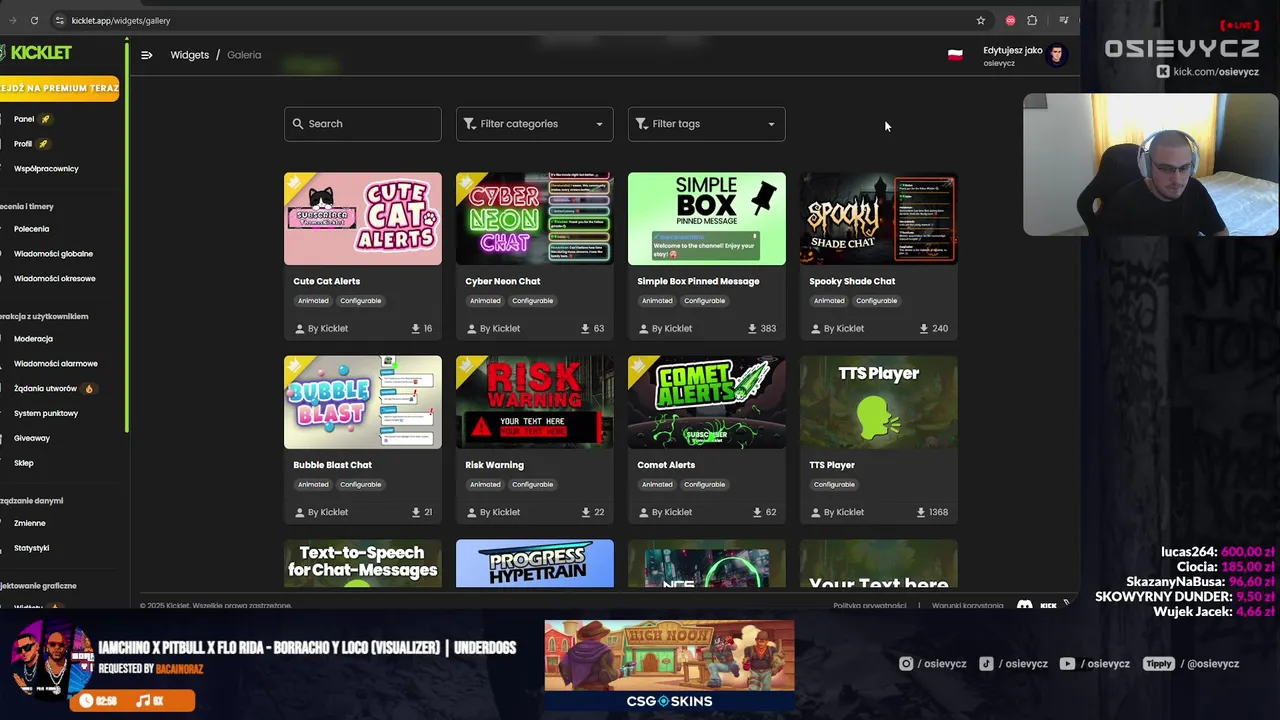Image resolution: width=1280 pixels, height=720 pixels.
Task: Click the Kicklet logo
Action: coord(36,52)
